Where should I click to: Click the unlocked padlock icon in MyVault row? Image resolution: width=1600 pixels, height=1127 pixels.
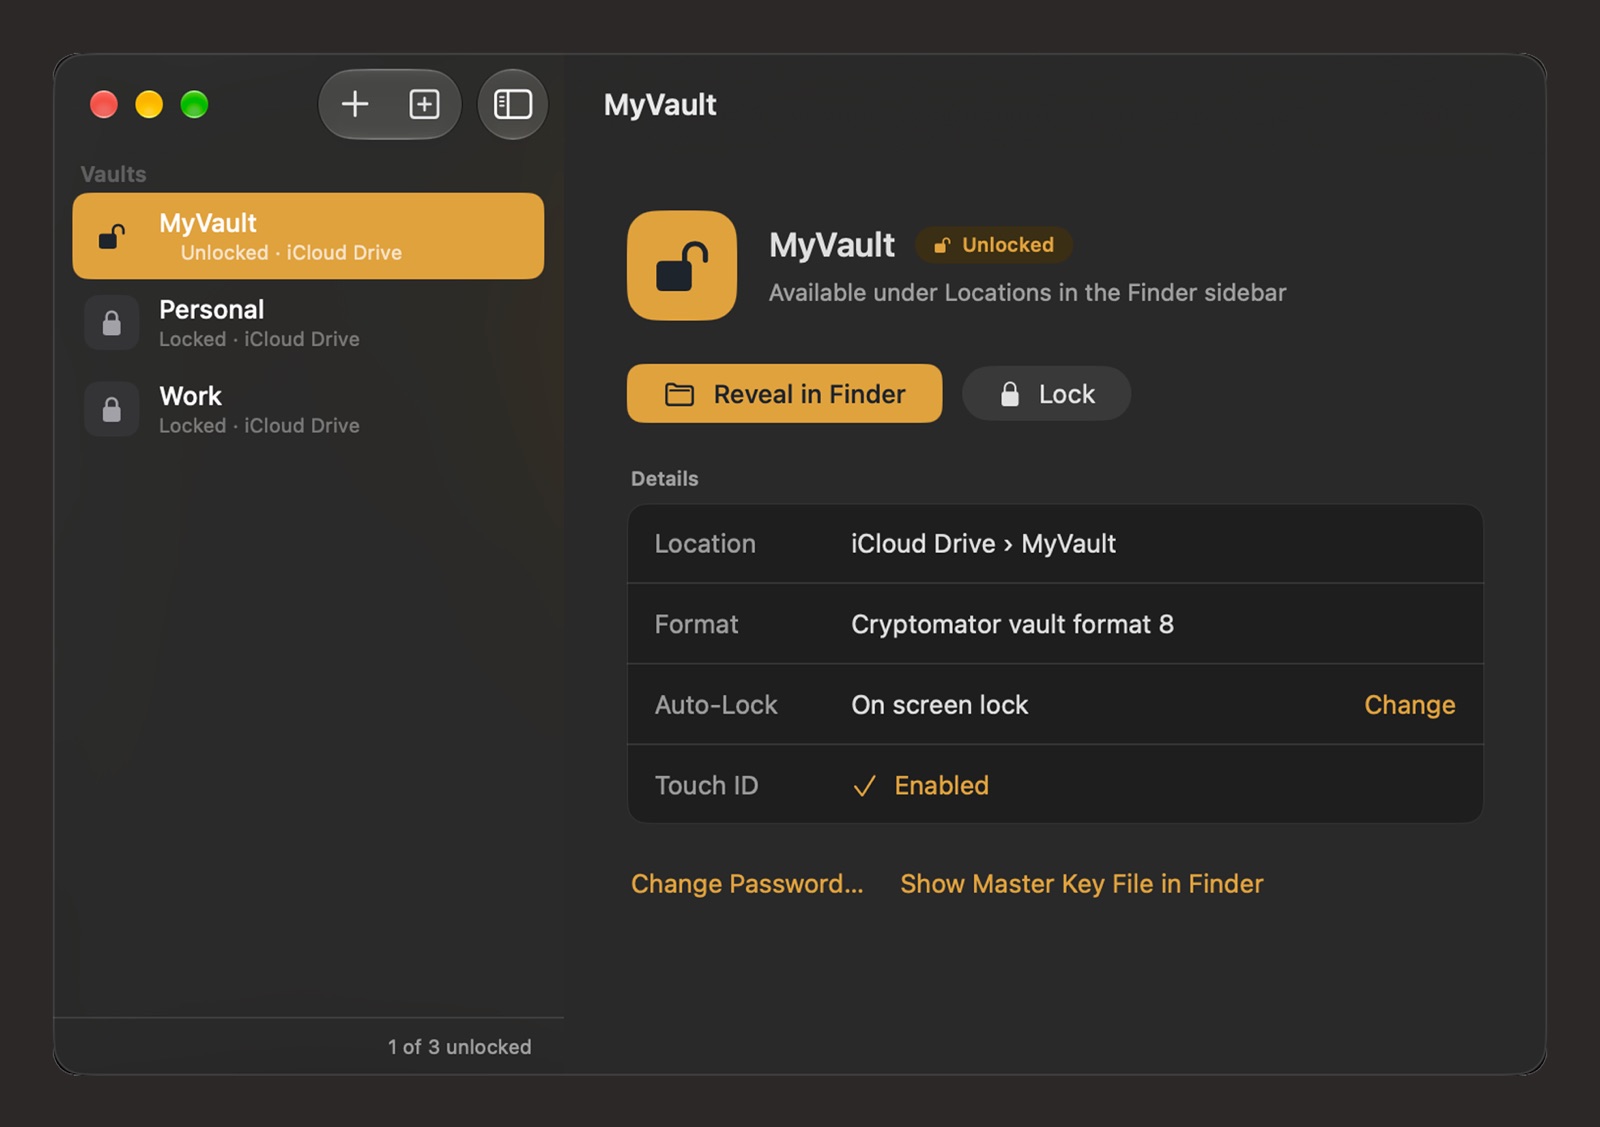point(112,237)
